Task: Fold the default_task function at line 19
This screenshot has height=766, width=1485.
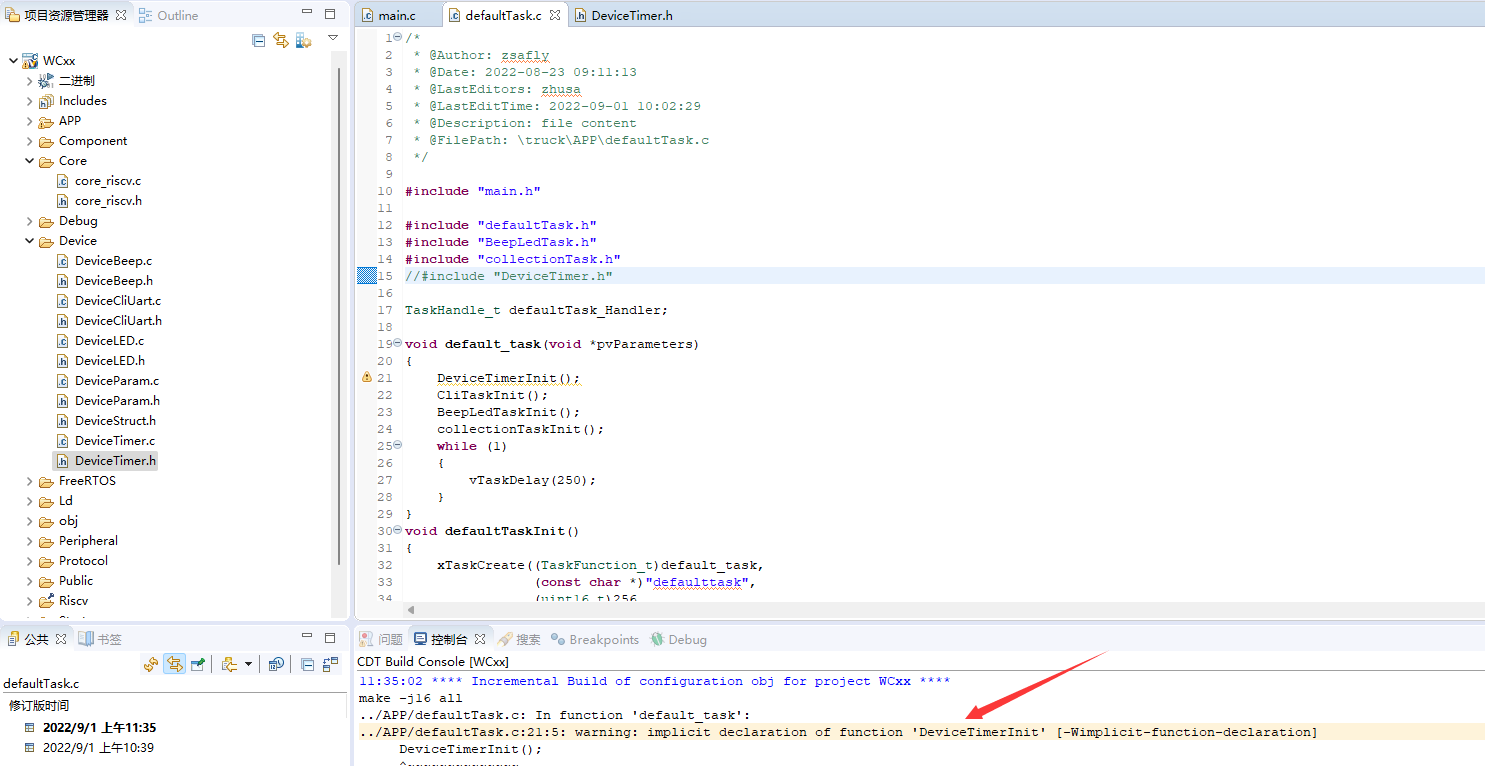Action: pyautogui.click(x=397, y=343)
